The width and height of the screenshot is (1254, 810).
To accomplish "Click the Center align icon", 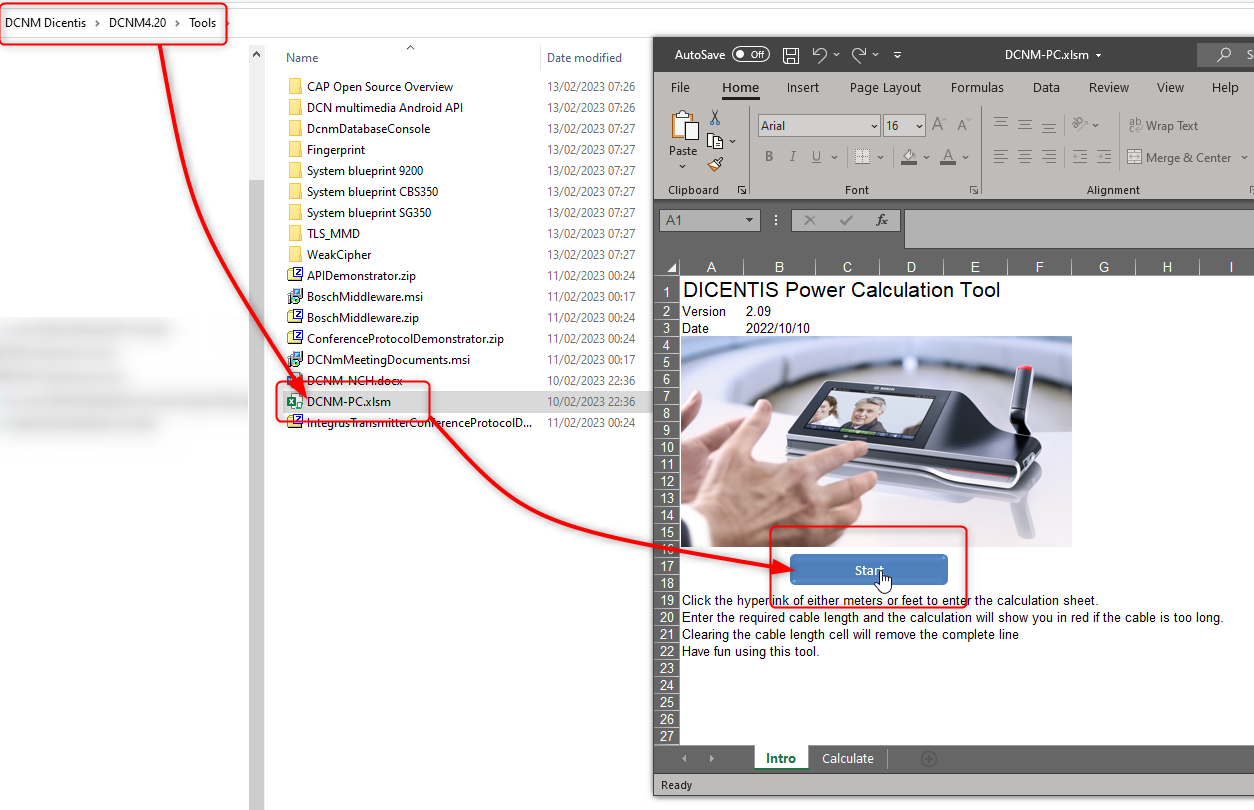I will 1025,157.
